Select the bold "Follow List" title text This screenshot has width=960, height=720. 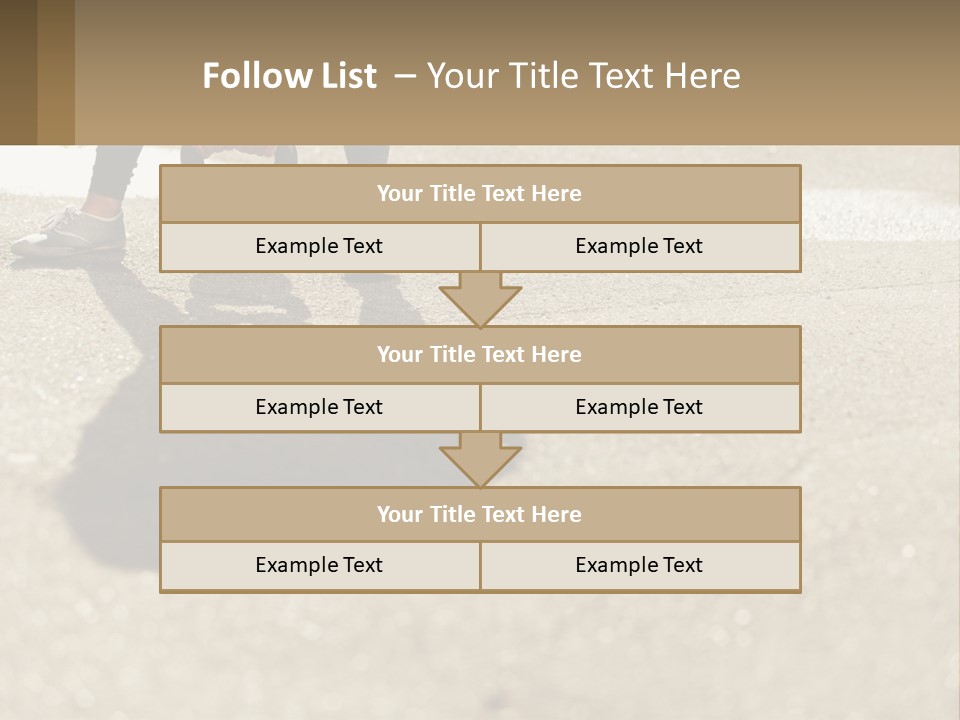(289, 76)
